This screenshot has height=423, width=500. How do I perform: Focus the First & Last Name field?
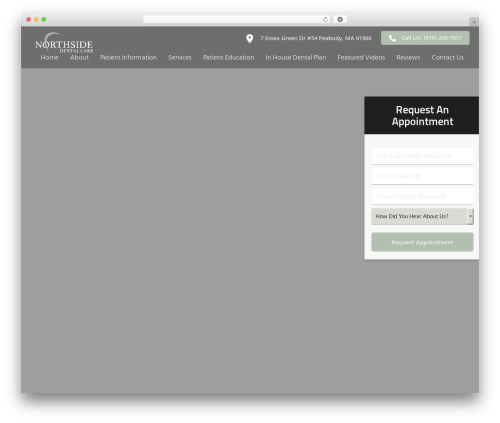click(x=422, y=156)
